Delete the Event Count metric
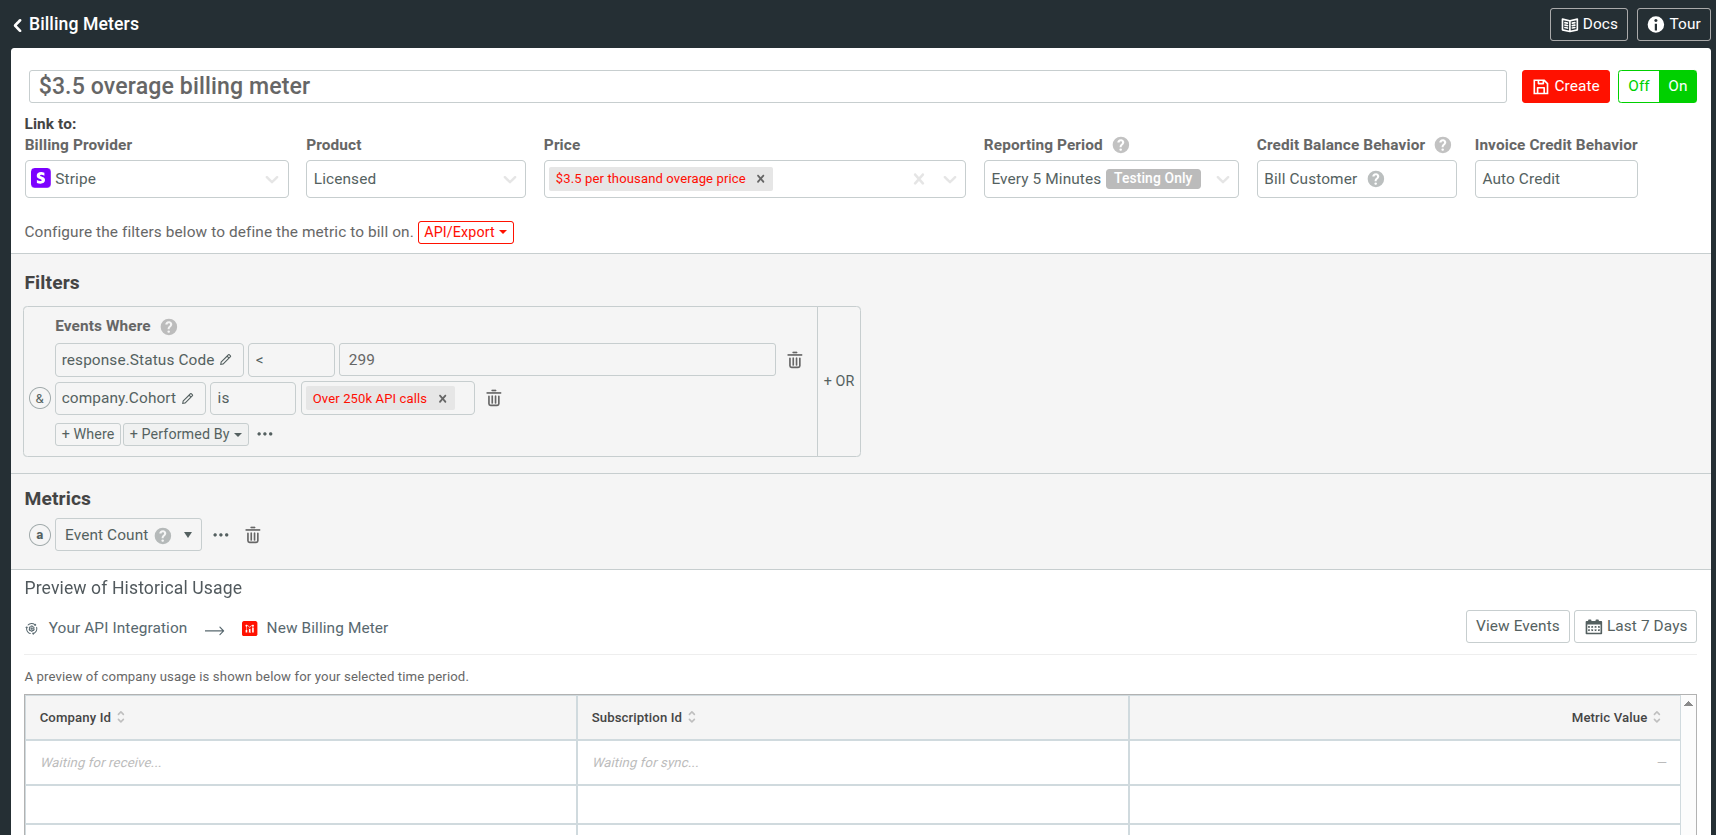Screen dimensions: 1716x835 click(x=253, y=535)
